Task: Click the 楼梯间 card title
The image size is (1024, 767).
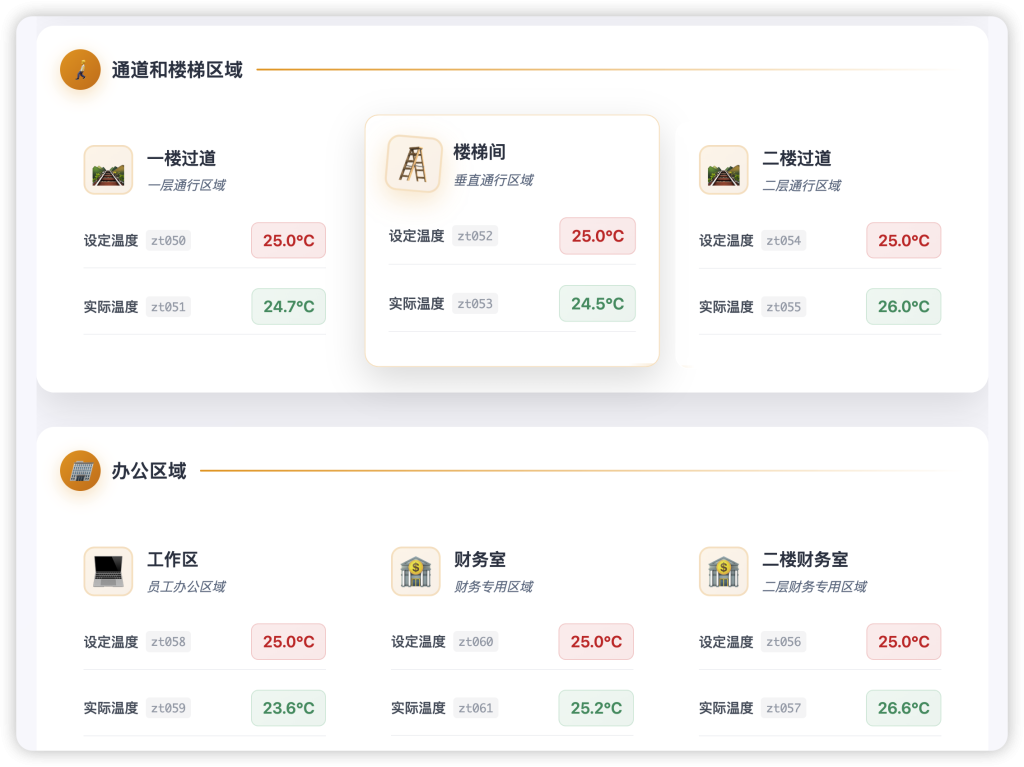Action: pyautogui.click(x=479, y=152)
